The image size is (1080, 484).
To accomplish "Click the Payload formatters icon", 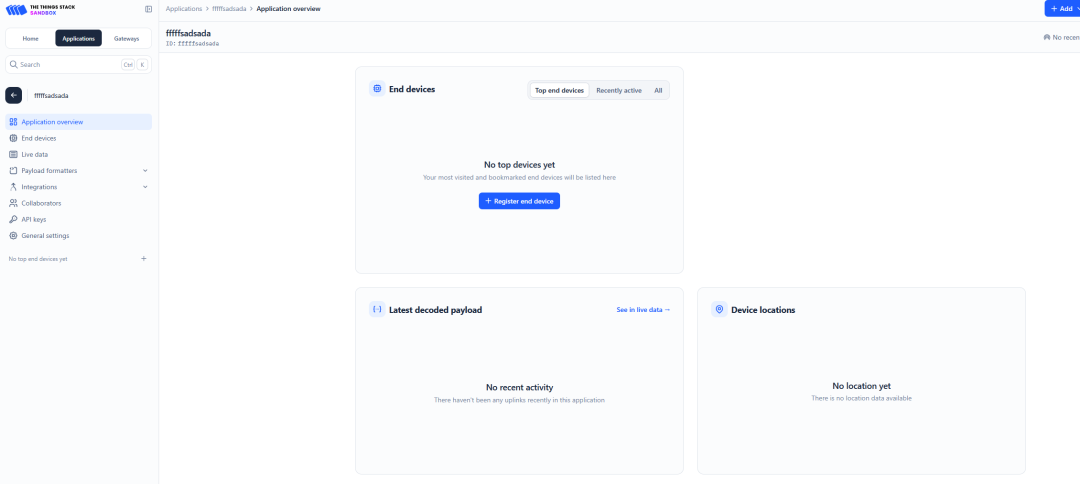I will 13,171.
